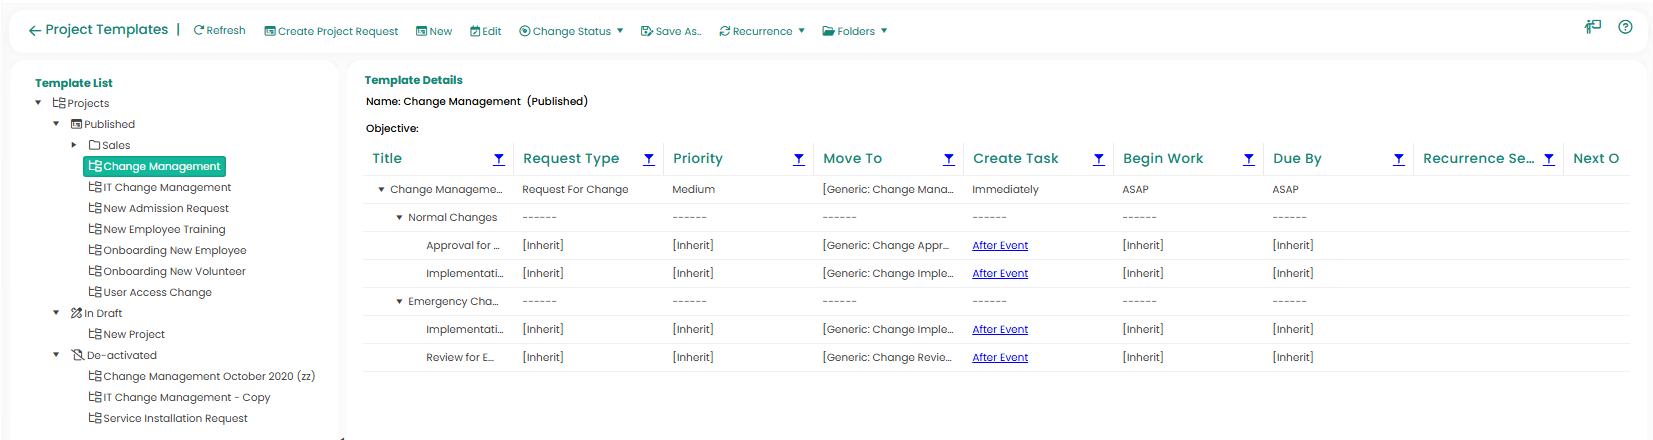Expand the Sales folder
Screen dimensions: 1653x440
pyautogui.click(x=74, y=145)
